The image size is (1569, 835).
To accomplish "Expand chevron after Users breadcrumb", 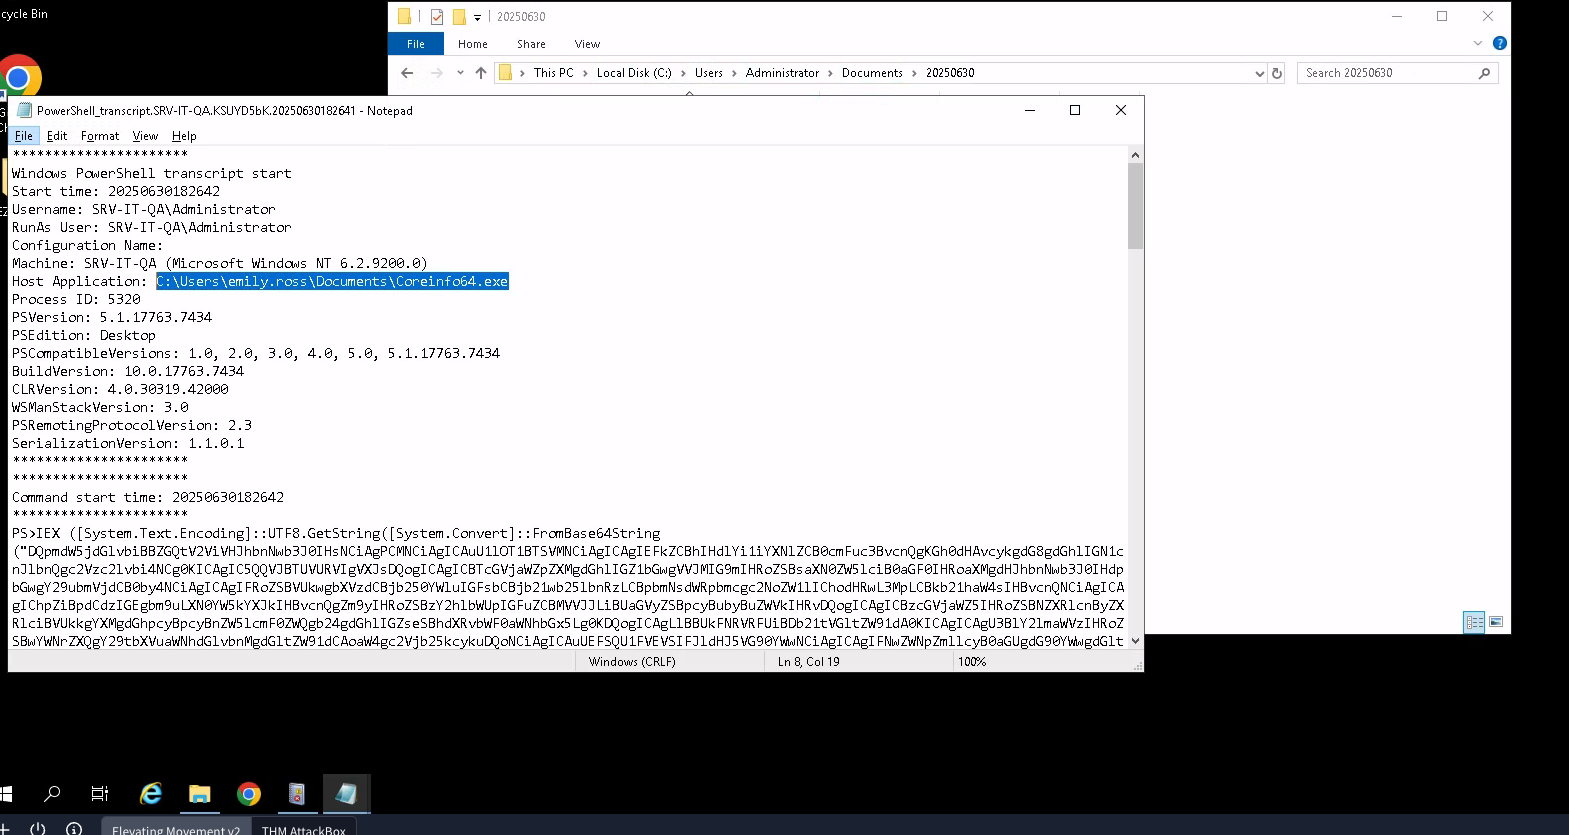I will coord(735,73).
